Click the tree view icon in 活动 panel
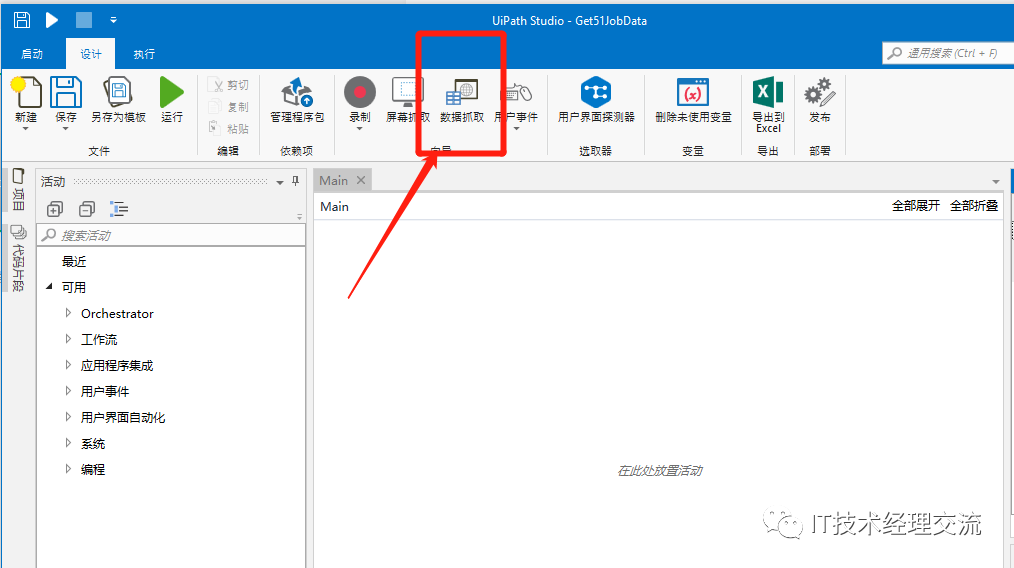The height and width of the screenshot is (568, 1014). [118, 209]
